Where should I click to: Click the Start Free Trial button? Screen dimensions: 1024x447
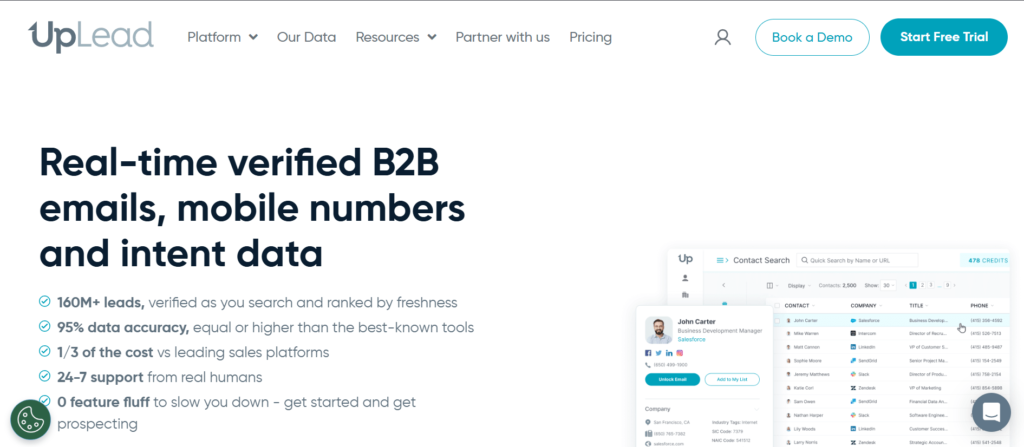point(944,37)
